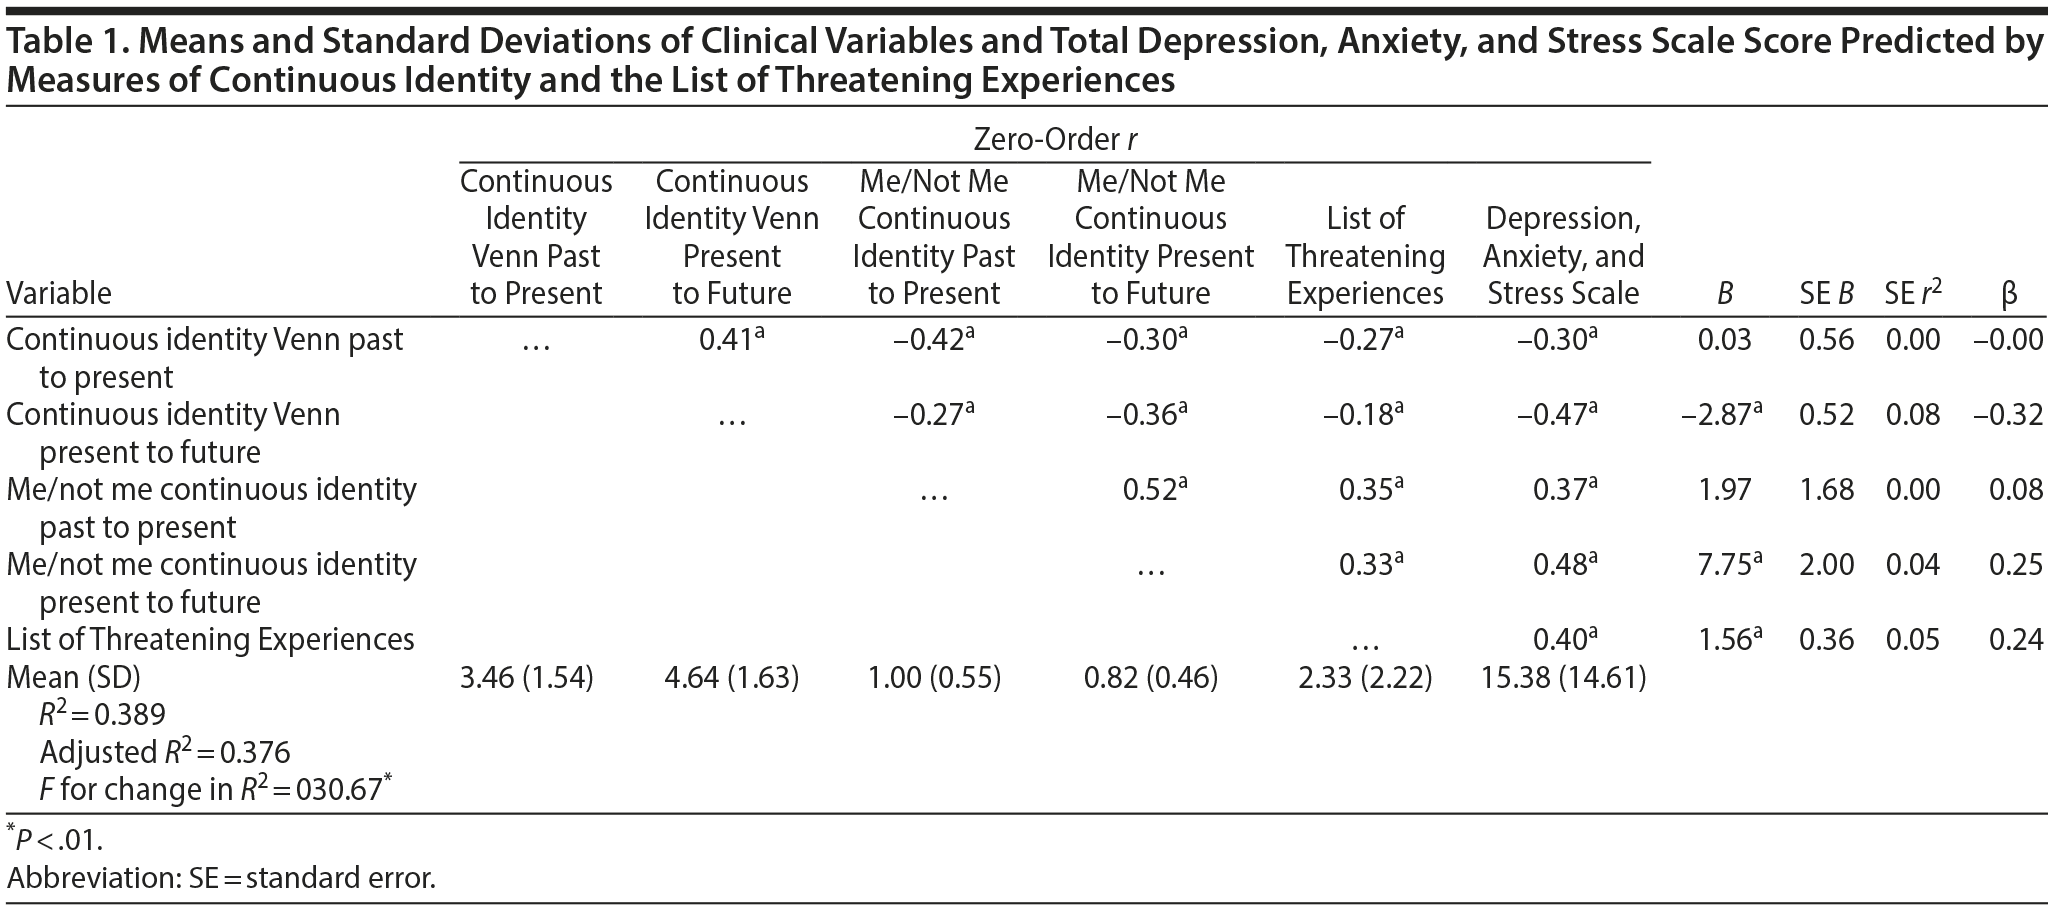Click the List of Threatening Experiences column header
The height and width of the screenshot is (911, 2056).
point(1365,255)
